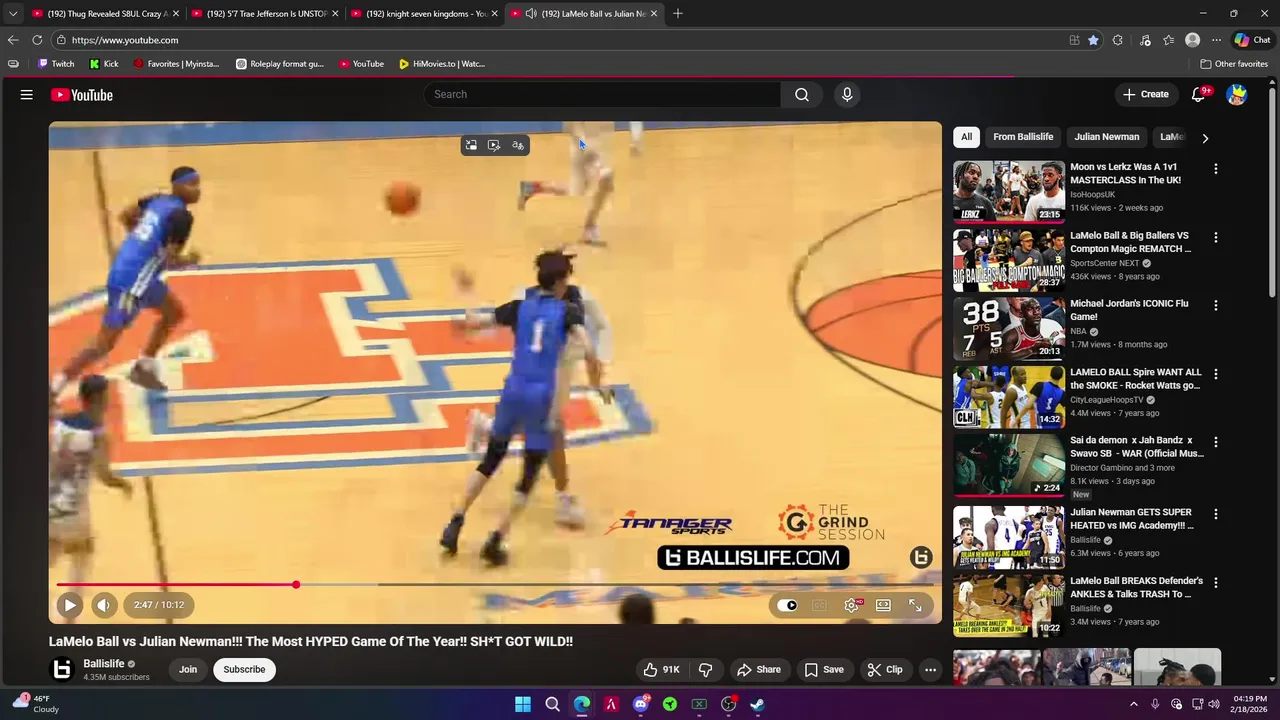Open Steam from taskbar
Screen dimensions: 1280x720
tap(757, 704)
